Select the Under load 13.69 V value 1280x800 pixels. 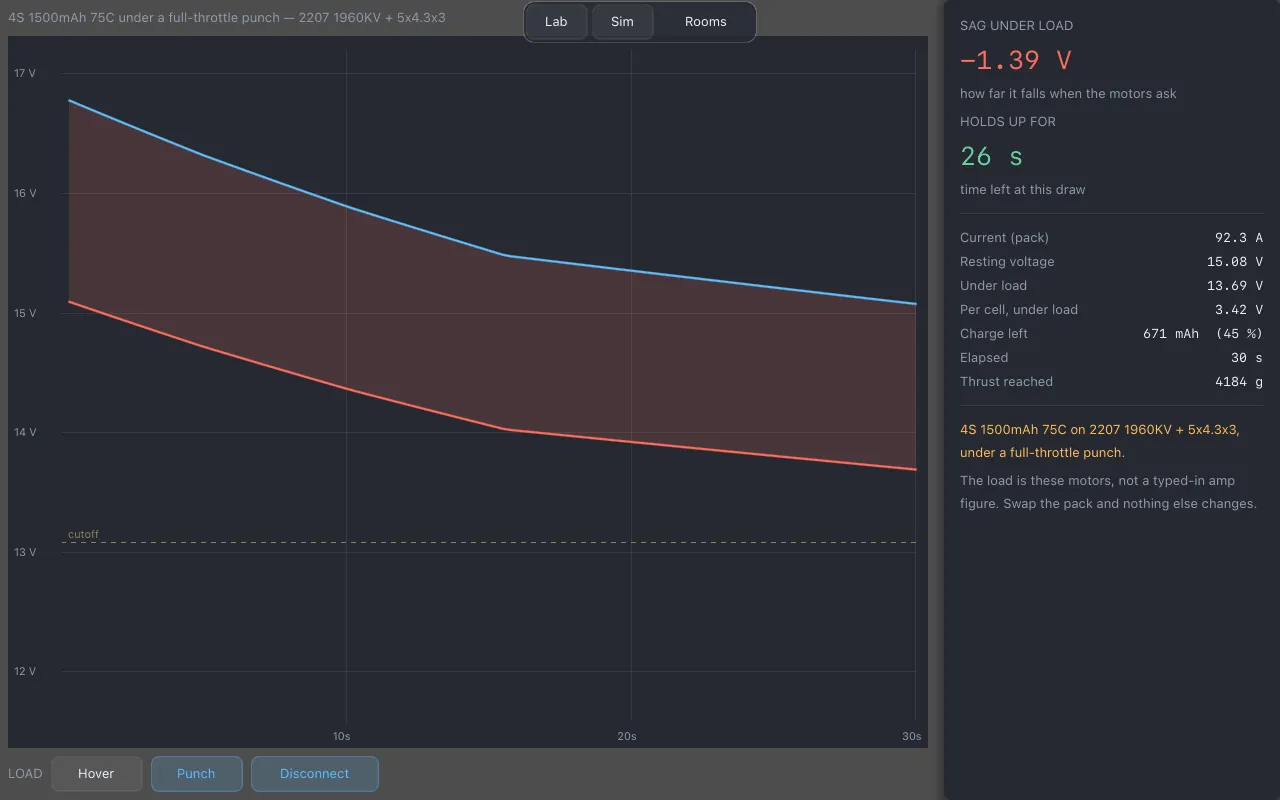click(1235, 286)
